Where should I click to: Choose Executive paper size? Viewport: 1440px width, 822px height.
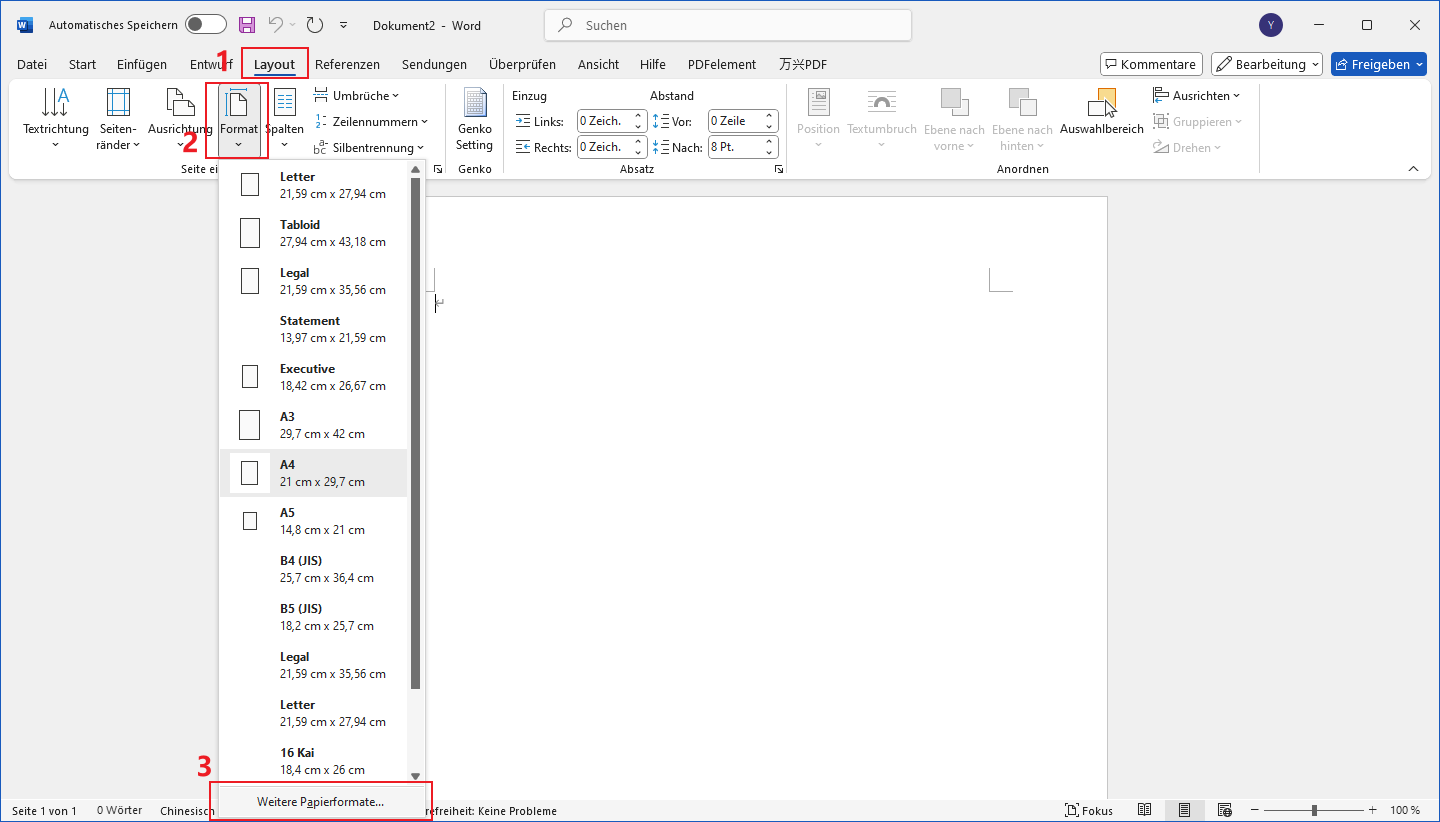click(x=313, y=377)
